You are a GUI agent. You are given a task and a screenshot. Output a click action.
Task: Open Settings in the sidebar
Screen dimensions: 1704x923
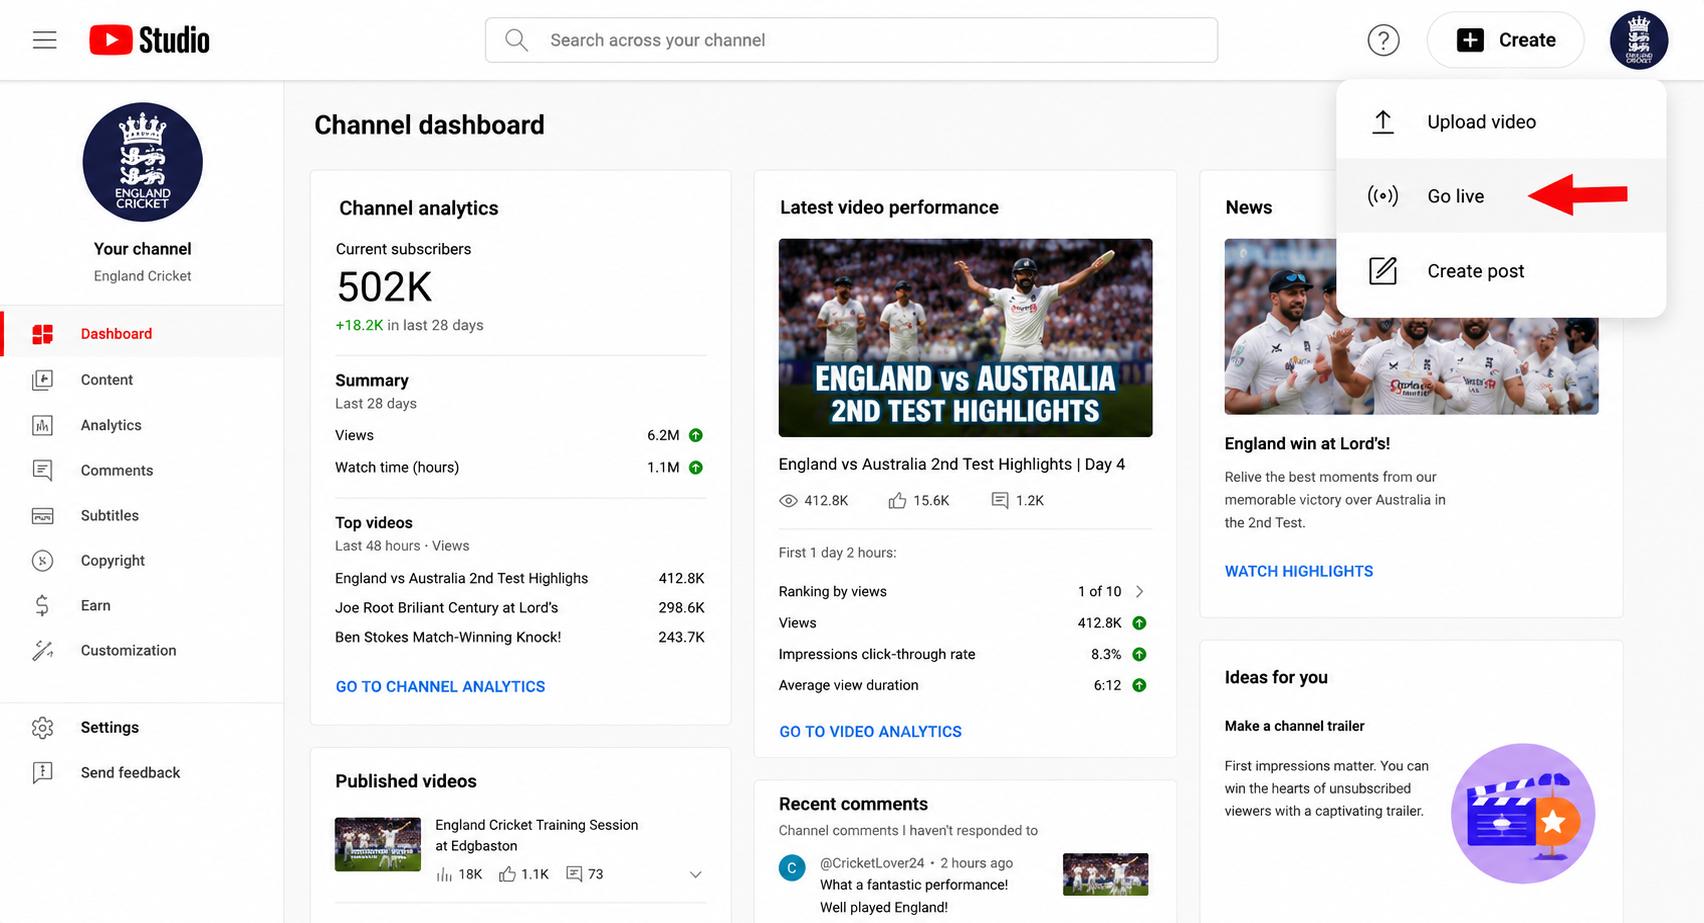[142, 727]
